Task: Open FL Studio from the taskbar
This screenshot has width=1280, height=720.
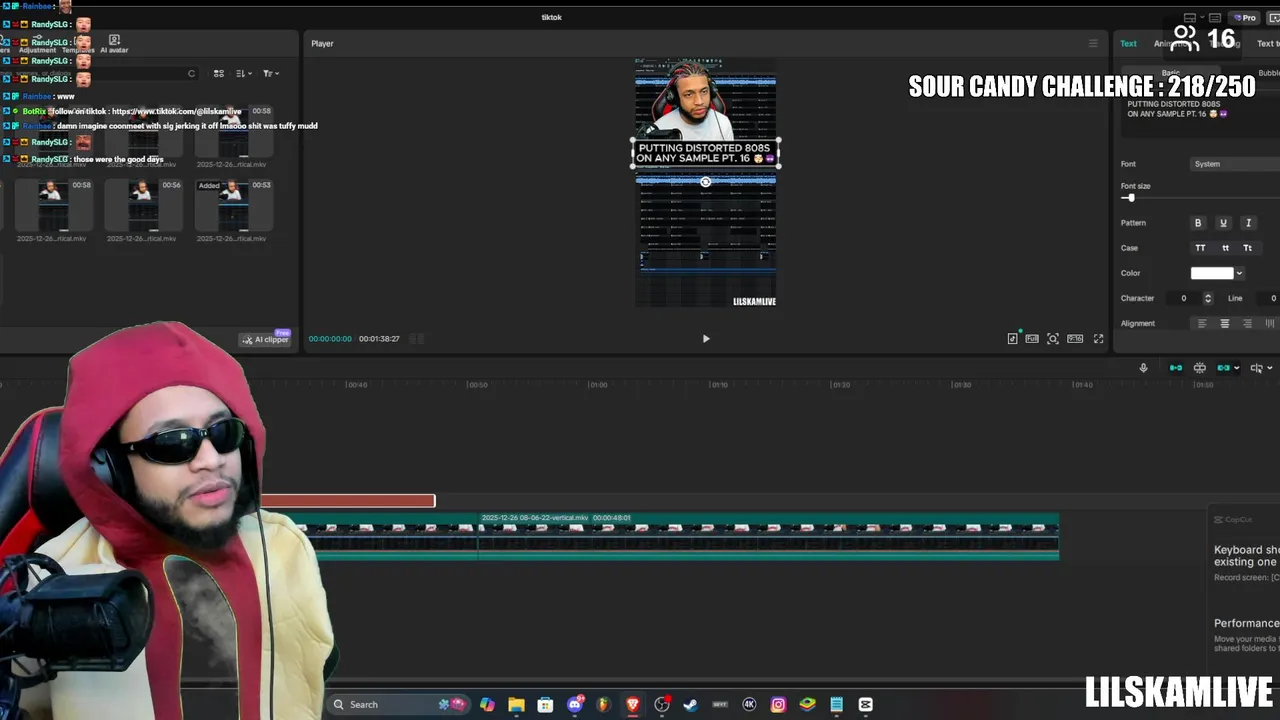Action: click(x=604, y=705)
